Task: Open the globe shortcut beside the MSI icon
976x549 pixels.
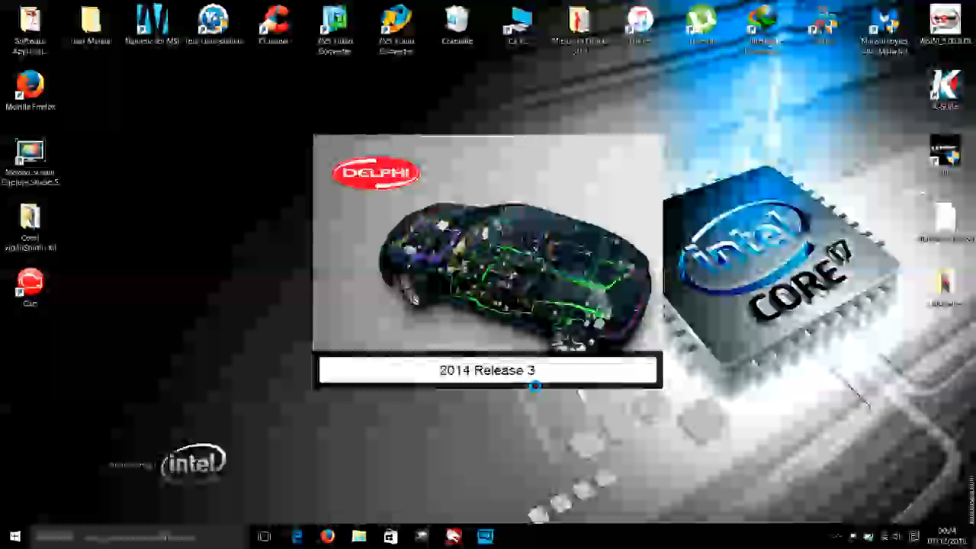Action: tap(214, 26)
